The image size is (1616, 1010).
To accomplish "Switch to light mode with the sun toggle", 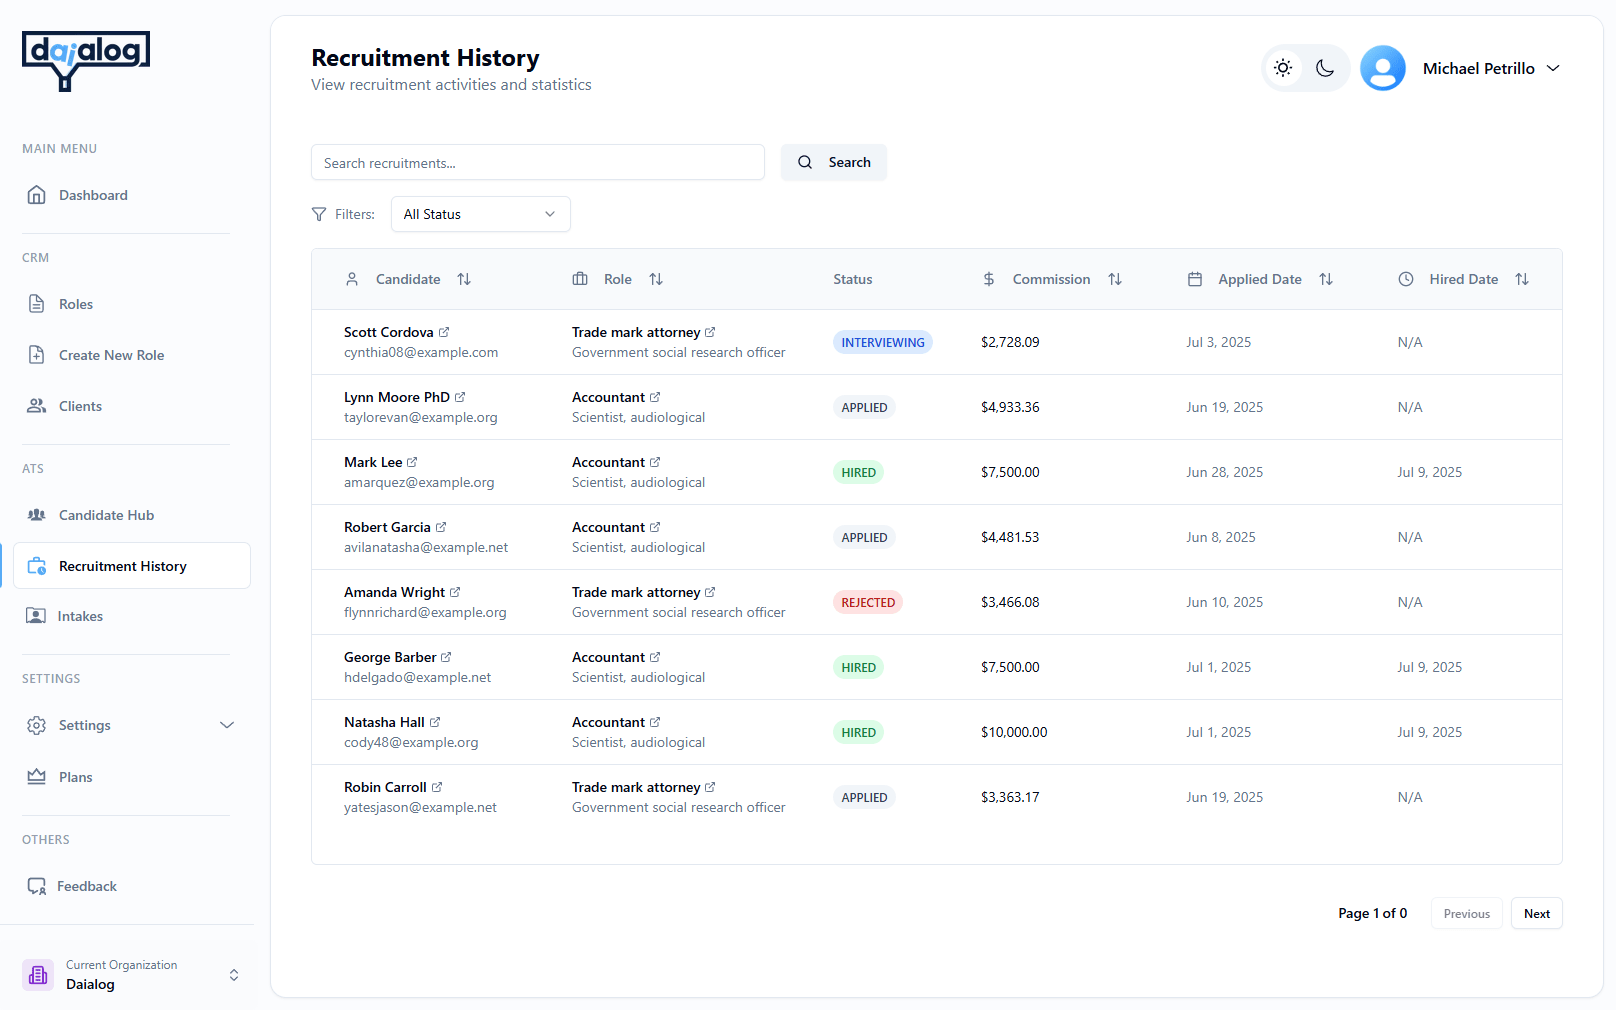I will [1283, 68].
